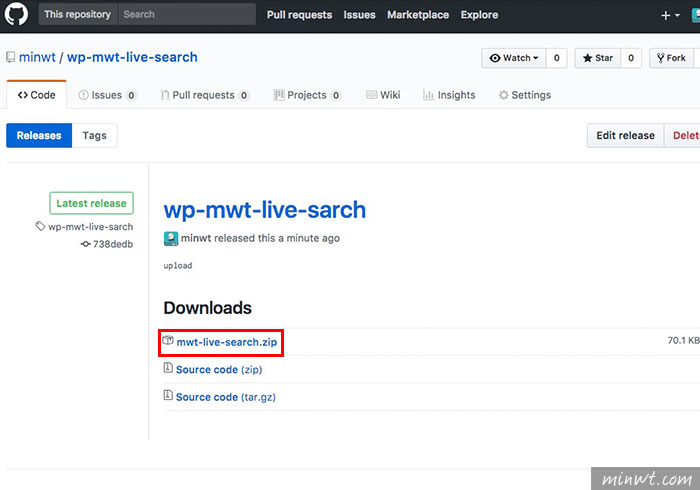Image resolution: width=700 pixels, height=490 pixels.
Task: Switch to the repository Pull requests tab
Action: [204, 95]
